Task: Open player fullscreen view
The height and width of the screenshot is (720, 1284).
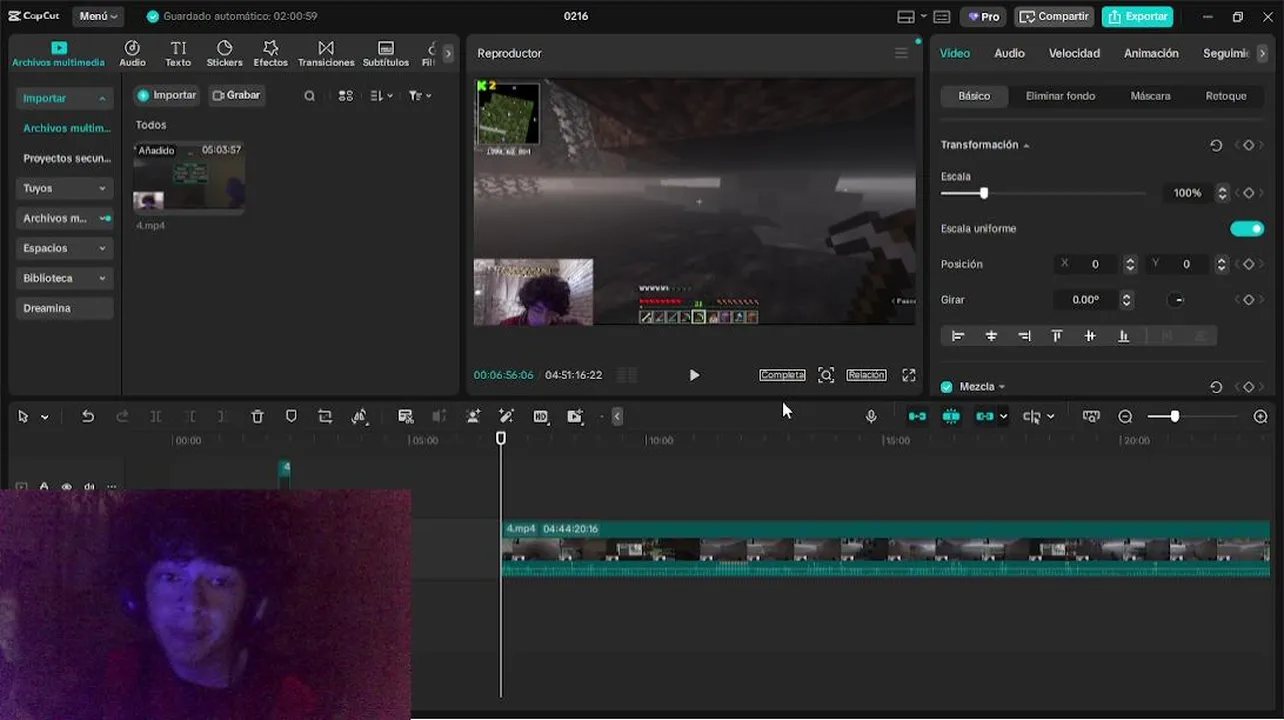Action: pos(909,375)
